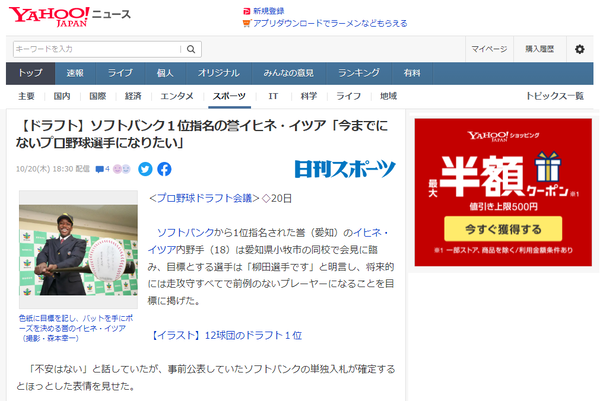This screenshot has width=600, height=401.
Task: Open the ソフトバンク link in article body
Action: (x=185, y=232)
